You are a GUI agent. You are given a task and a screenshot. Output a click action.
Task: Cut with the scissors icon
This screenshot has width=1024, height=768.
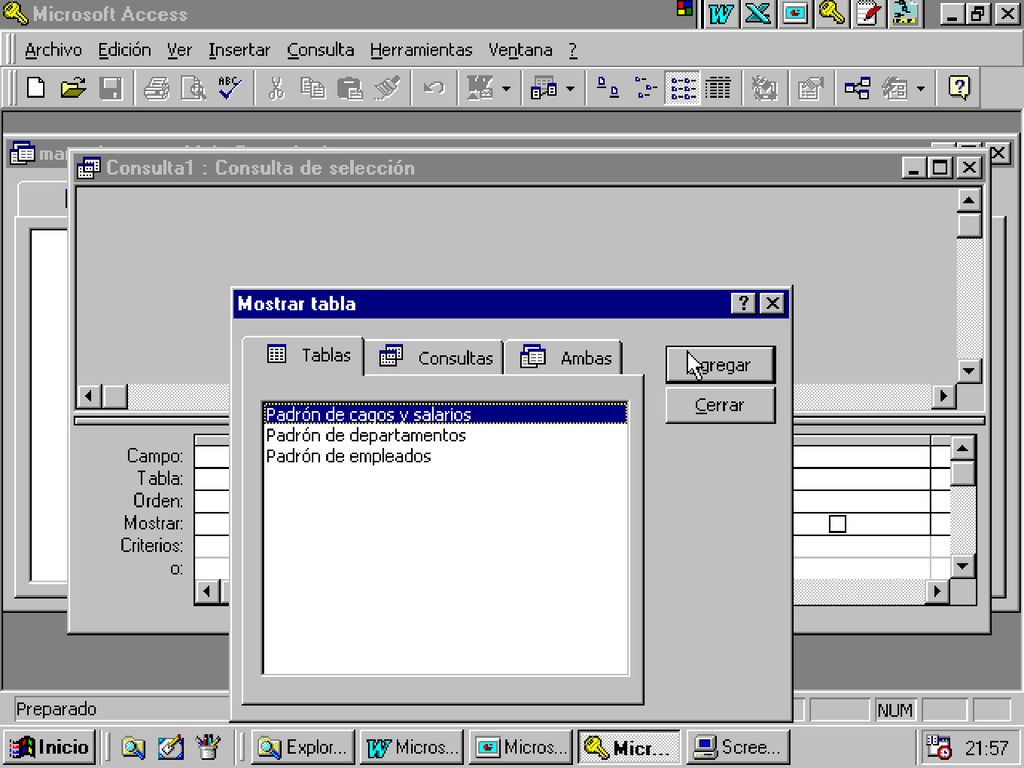(276, 88)
